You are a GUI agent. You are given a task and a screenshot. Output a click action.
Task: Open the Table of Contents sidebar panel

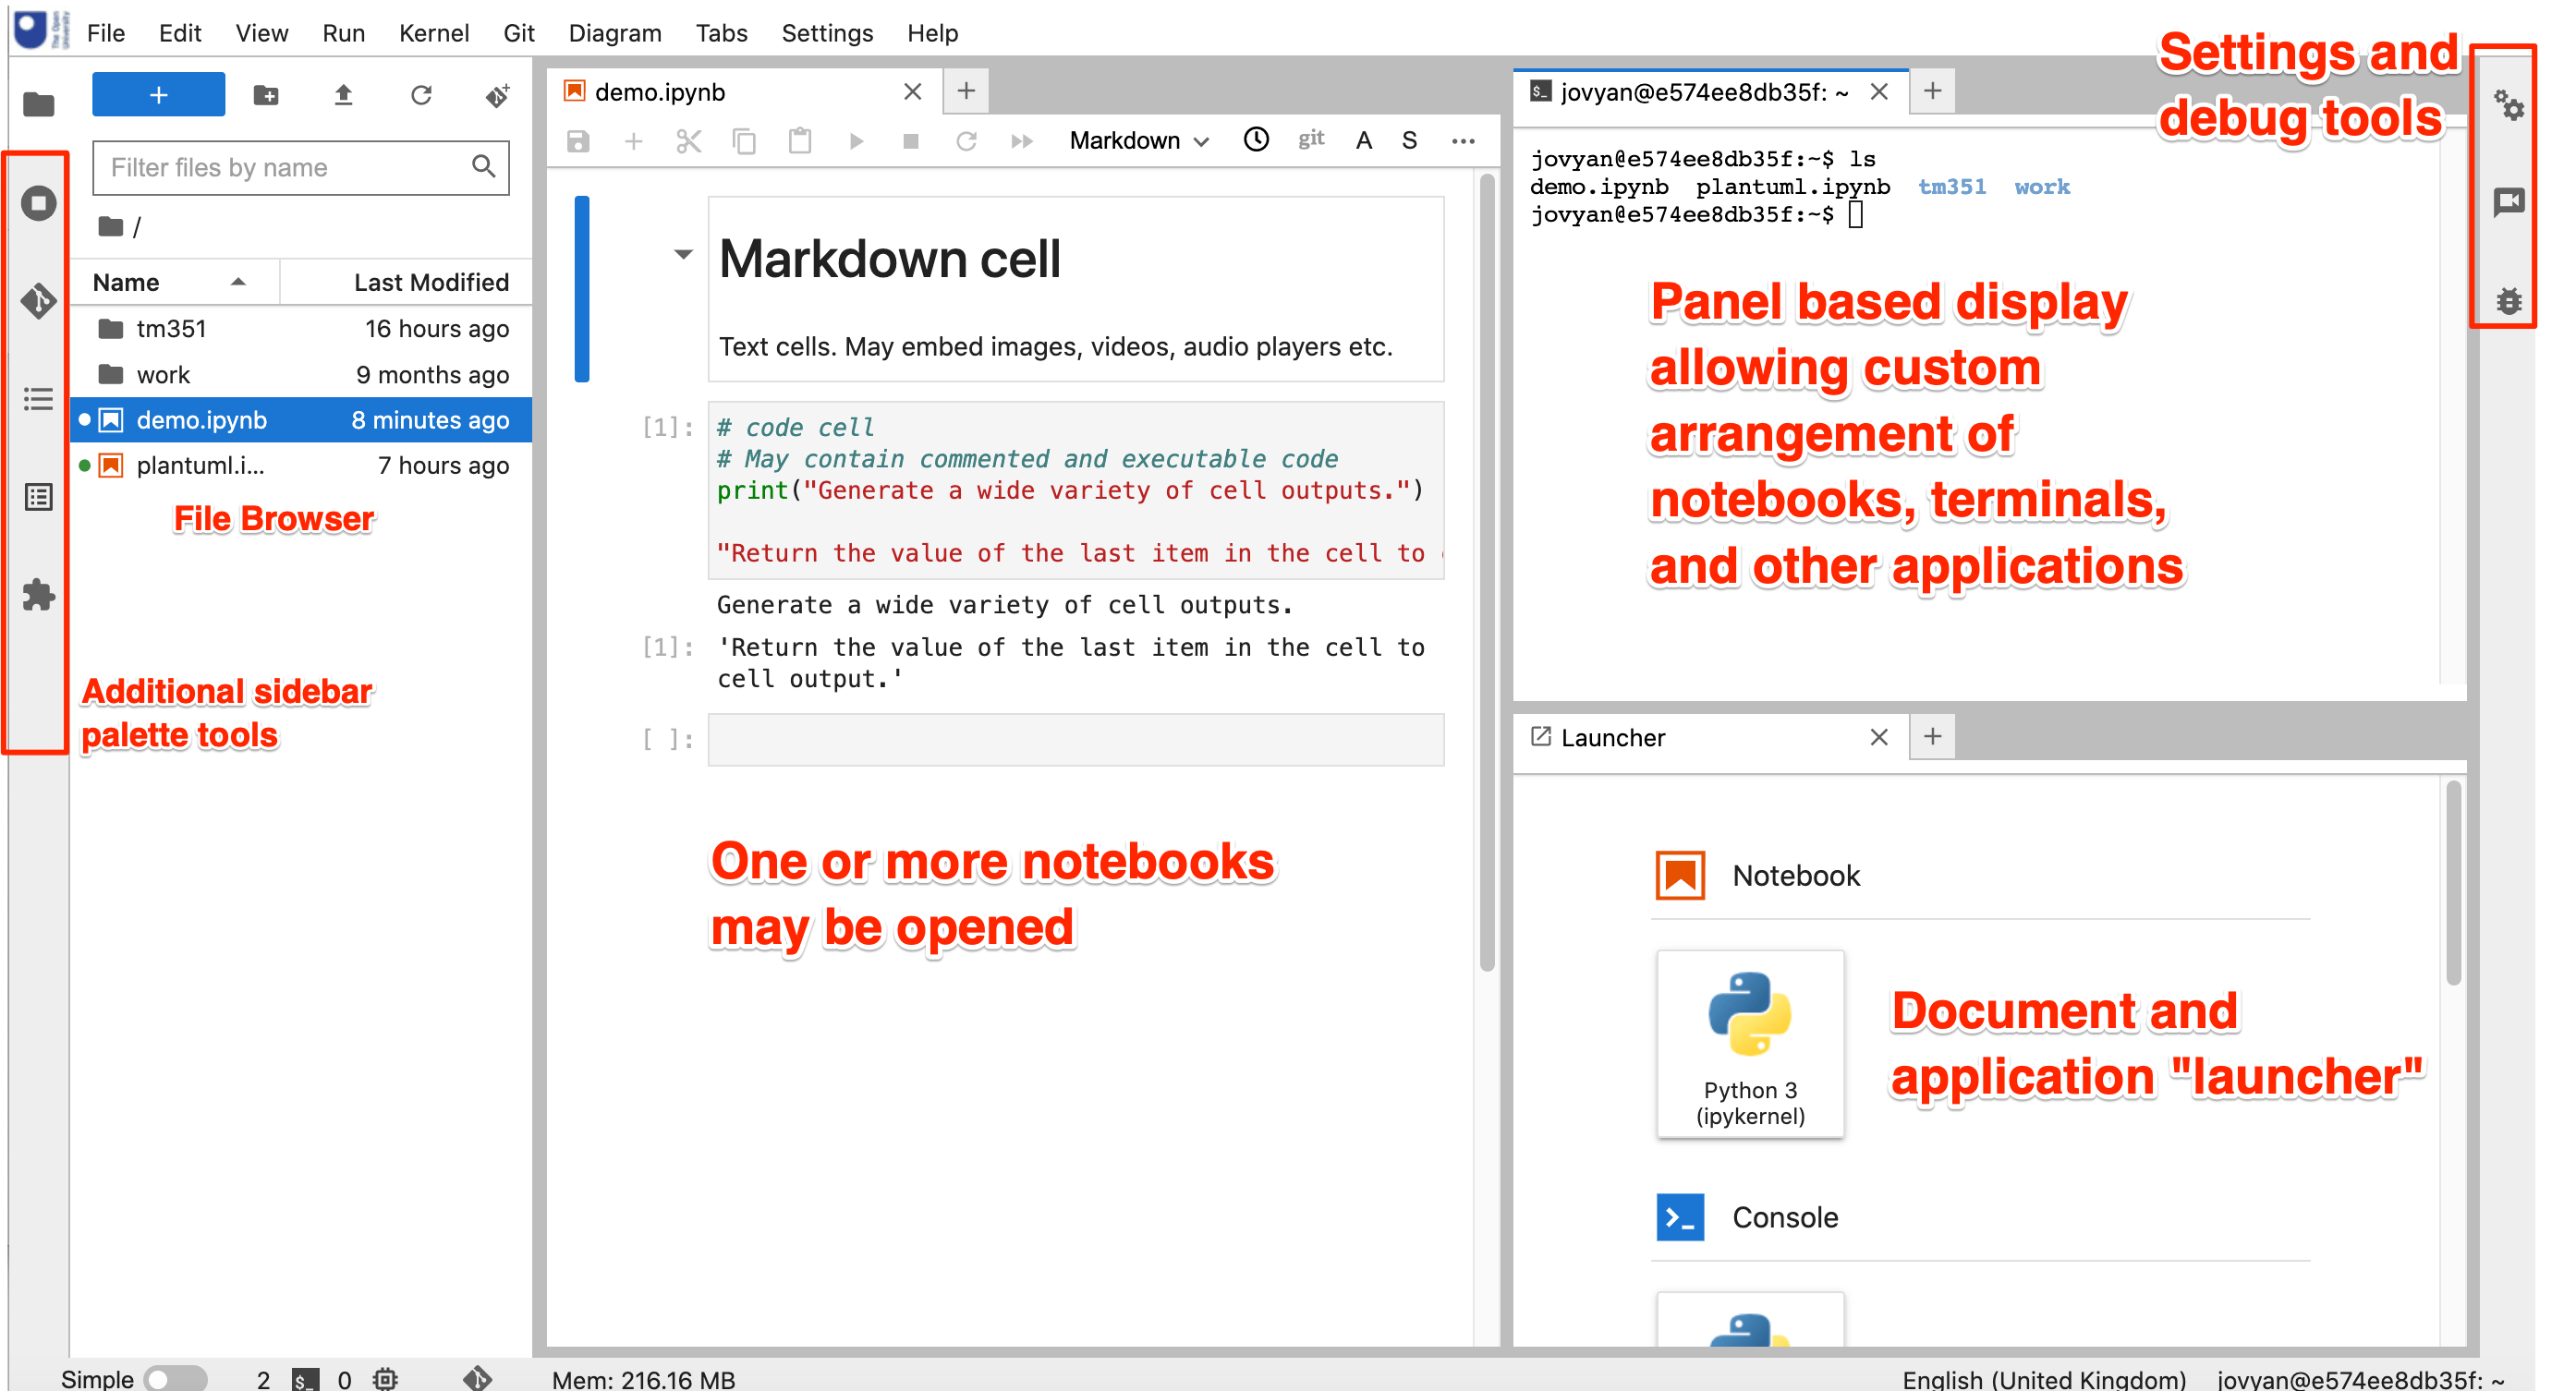(x=38, y=398)
